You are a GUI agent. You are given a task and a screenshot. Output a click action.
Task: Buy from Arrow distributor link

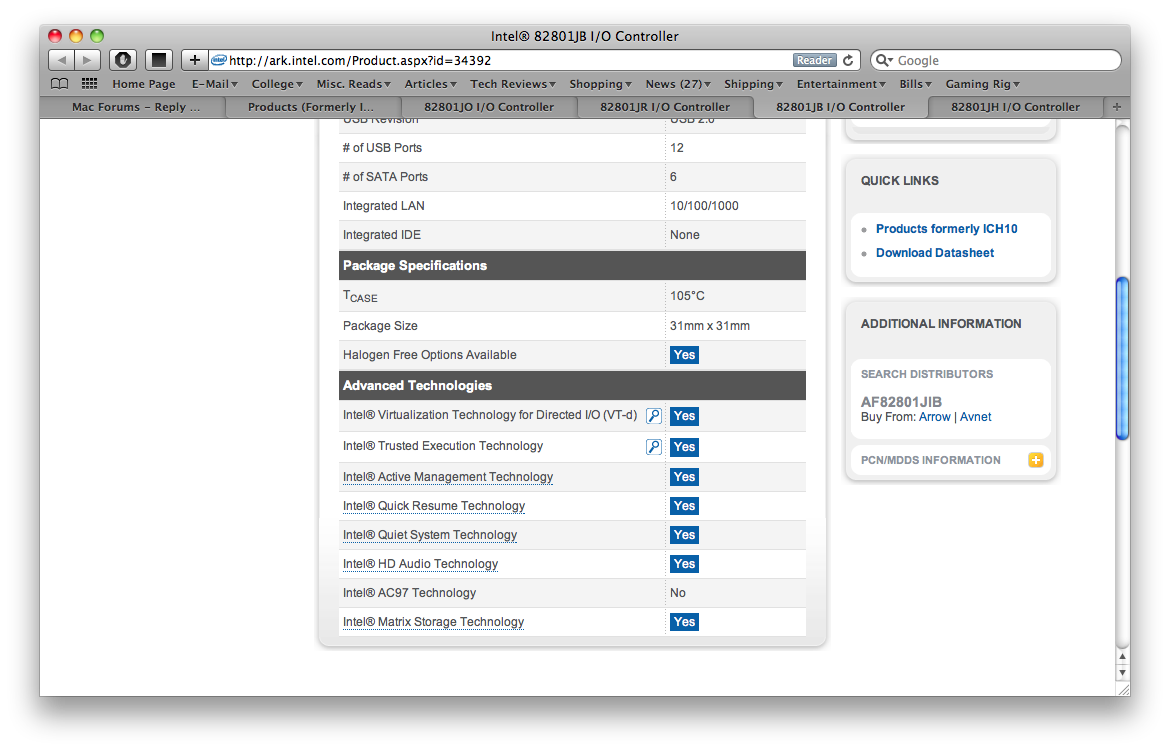[x=934, y=417]
